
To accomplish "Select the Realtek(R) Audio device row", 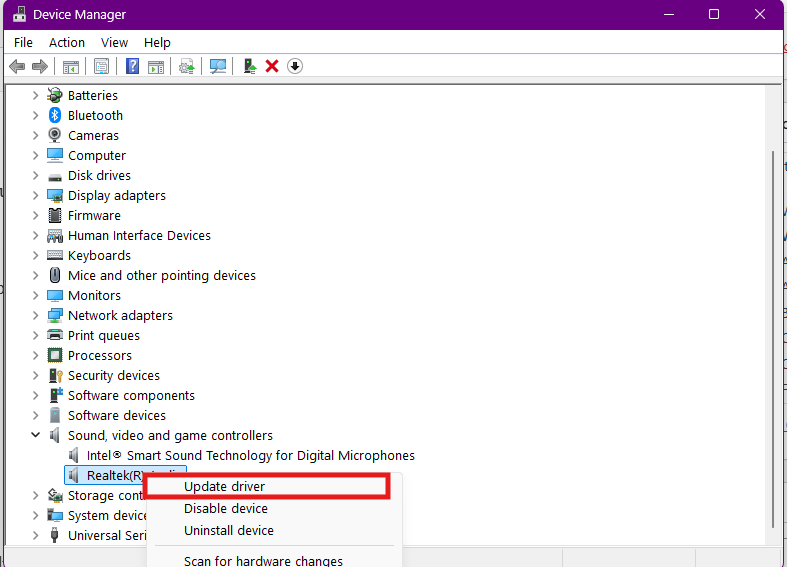I will tap(125, 475).
